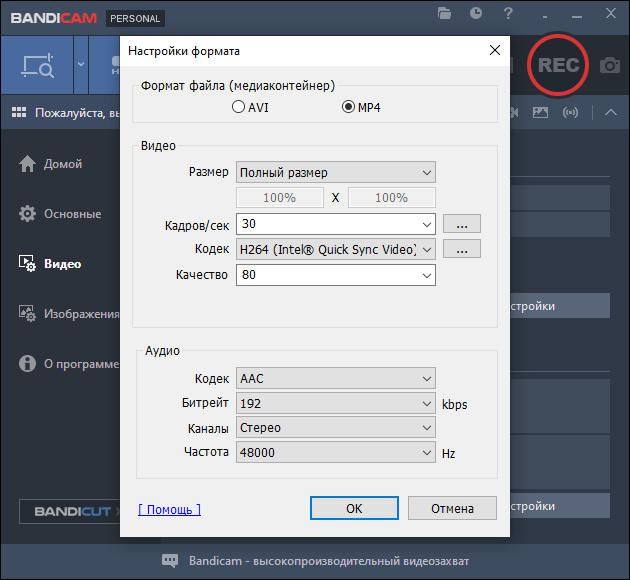Click the video settings icon in the sidebar
Image resolution: width=630 pixels, height=580 pixels.
pyautogui.click(x=27, y=264)
